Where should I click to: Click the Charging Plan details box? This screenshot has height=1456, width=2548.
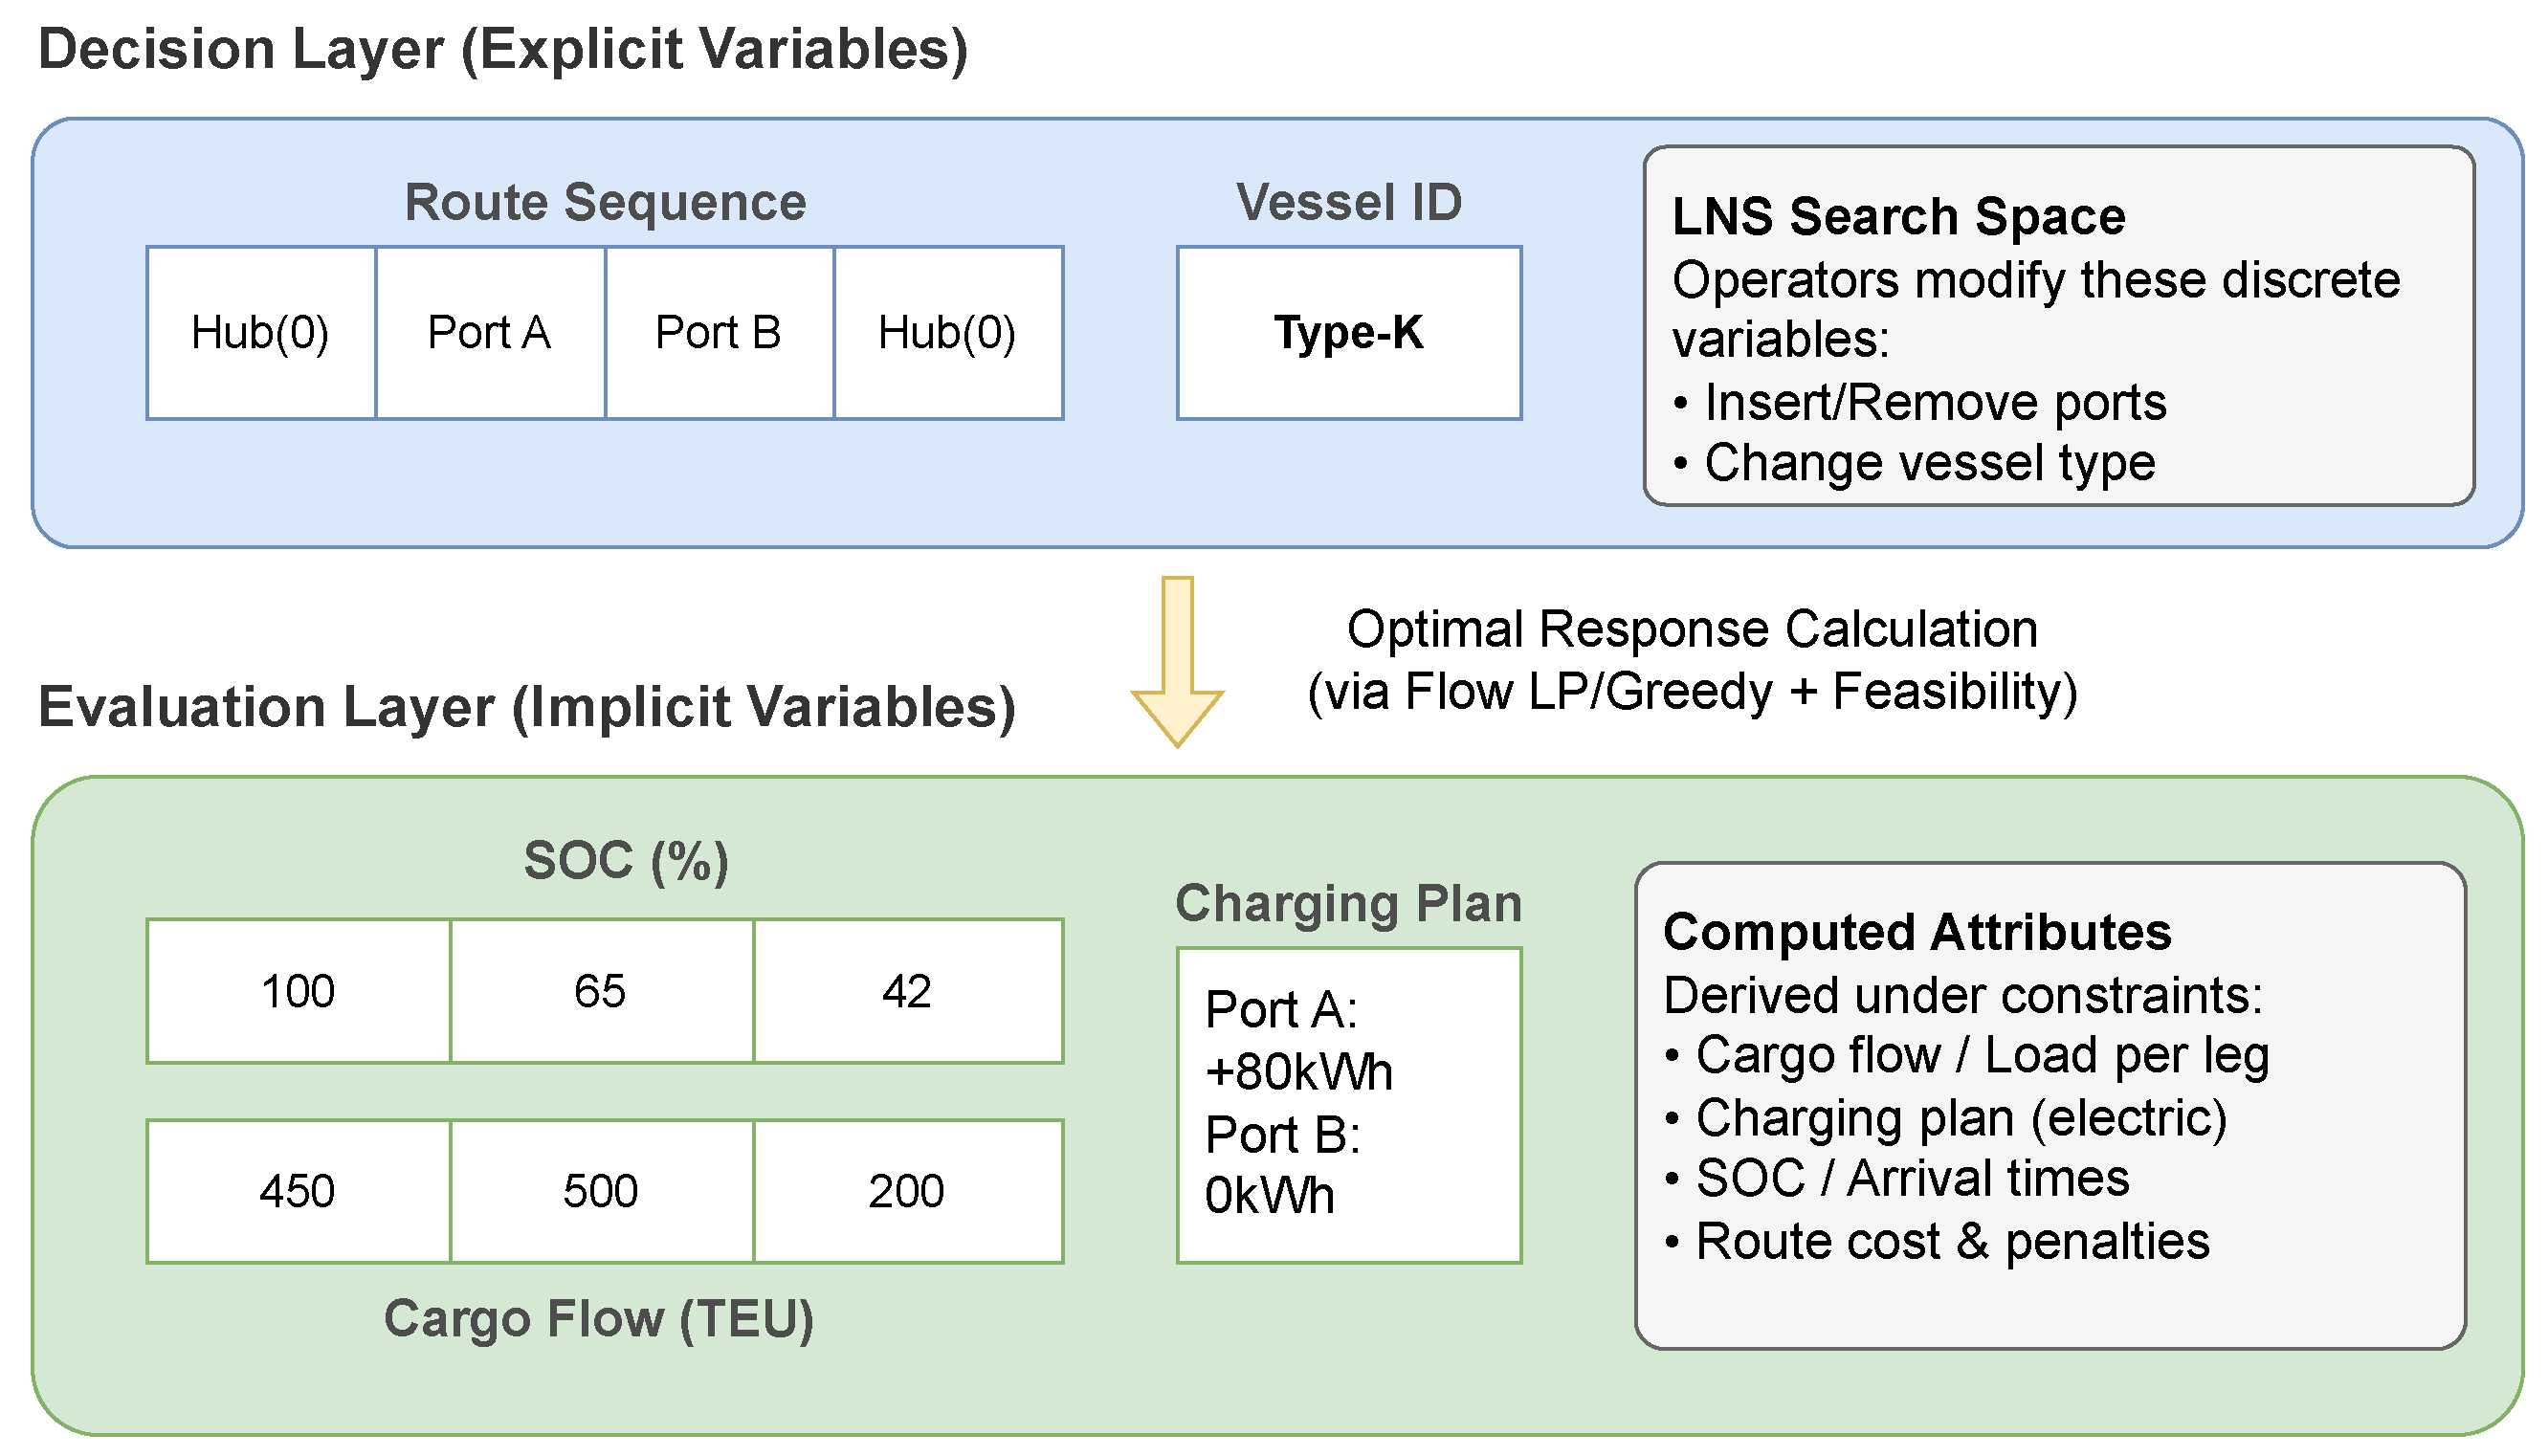(x=1349, y=1105)
